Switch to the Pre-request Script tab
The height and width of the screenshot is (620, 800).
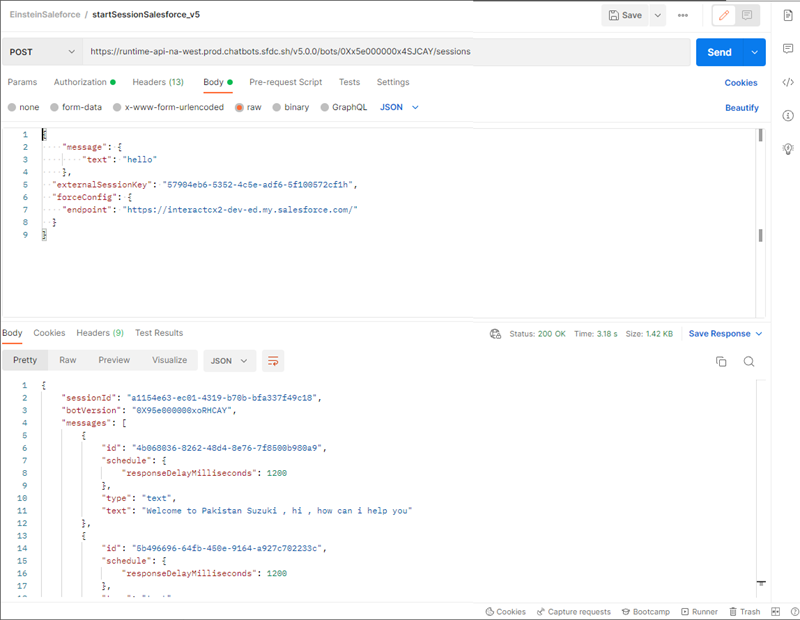tap(285, 82)
